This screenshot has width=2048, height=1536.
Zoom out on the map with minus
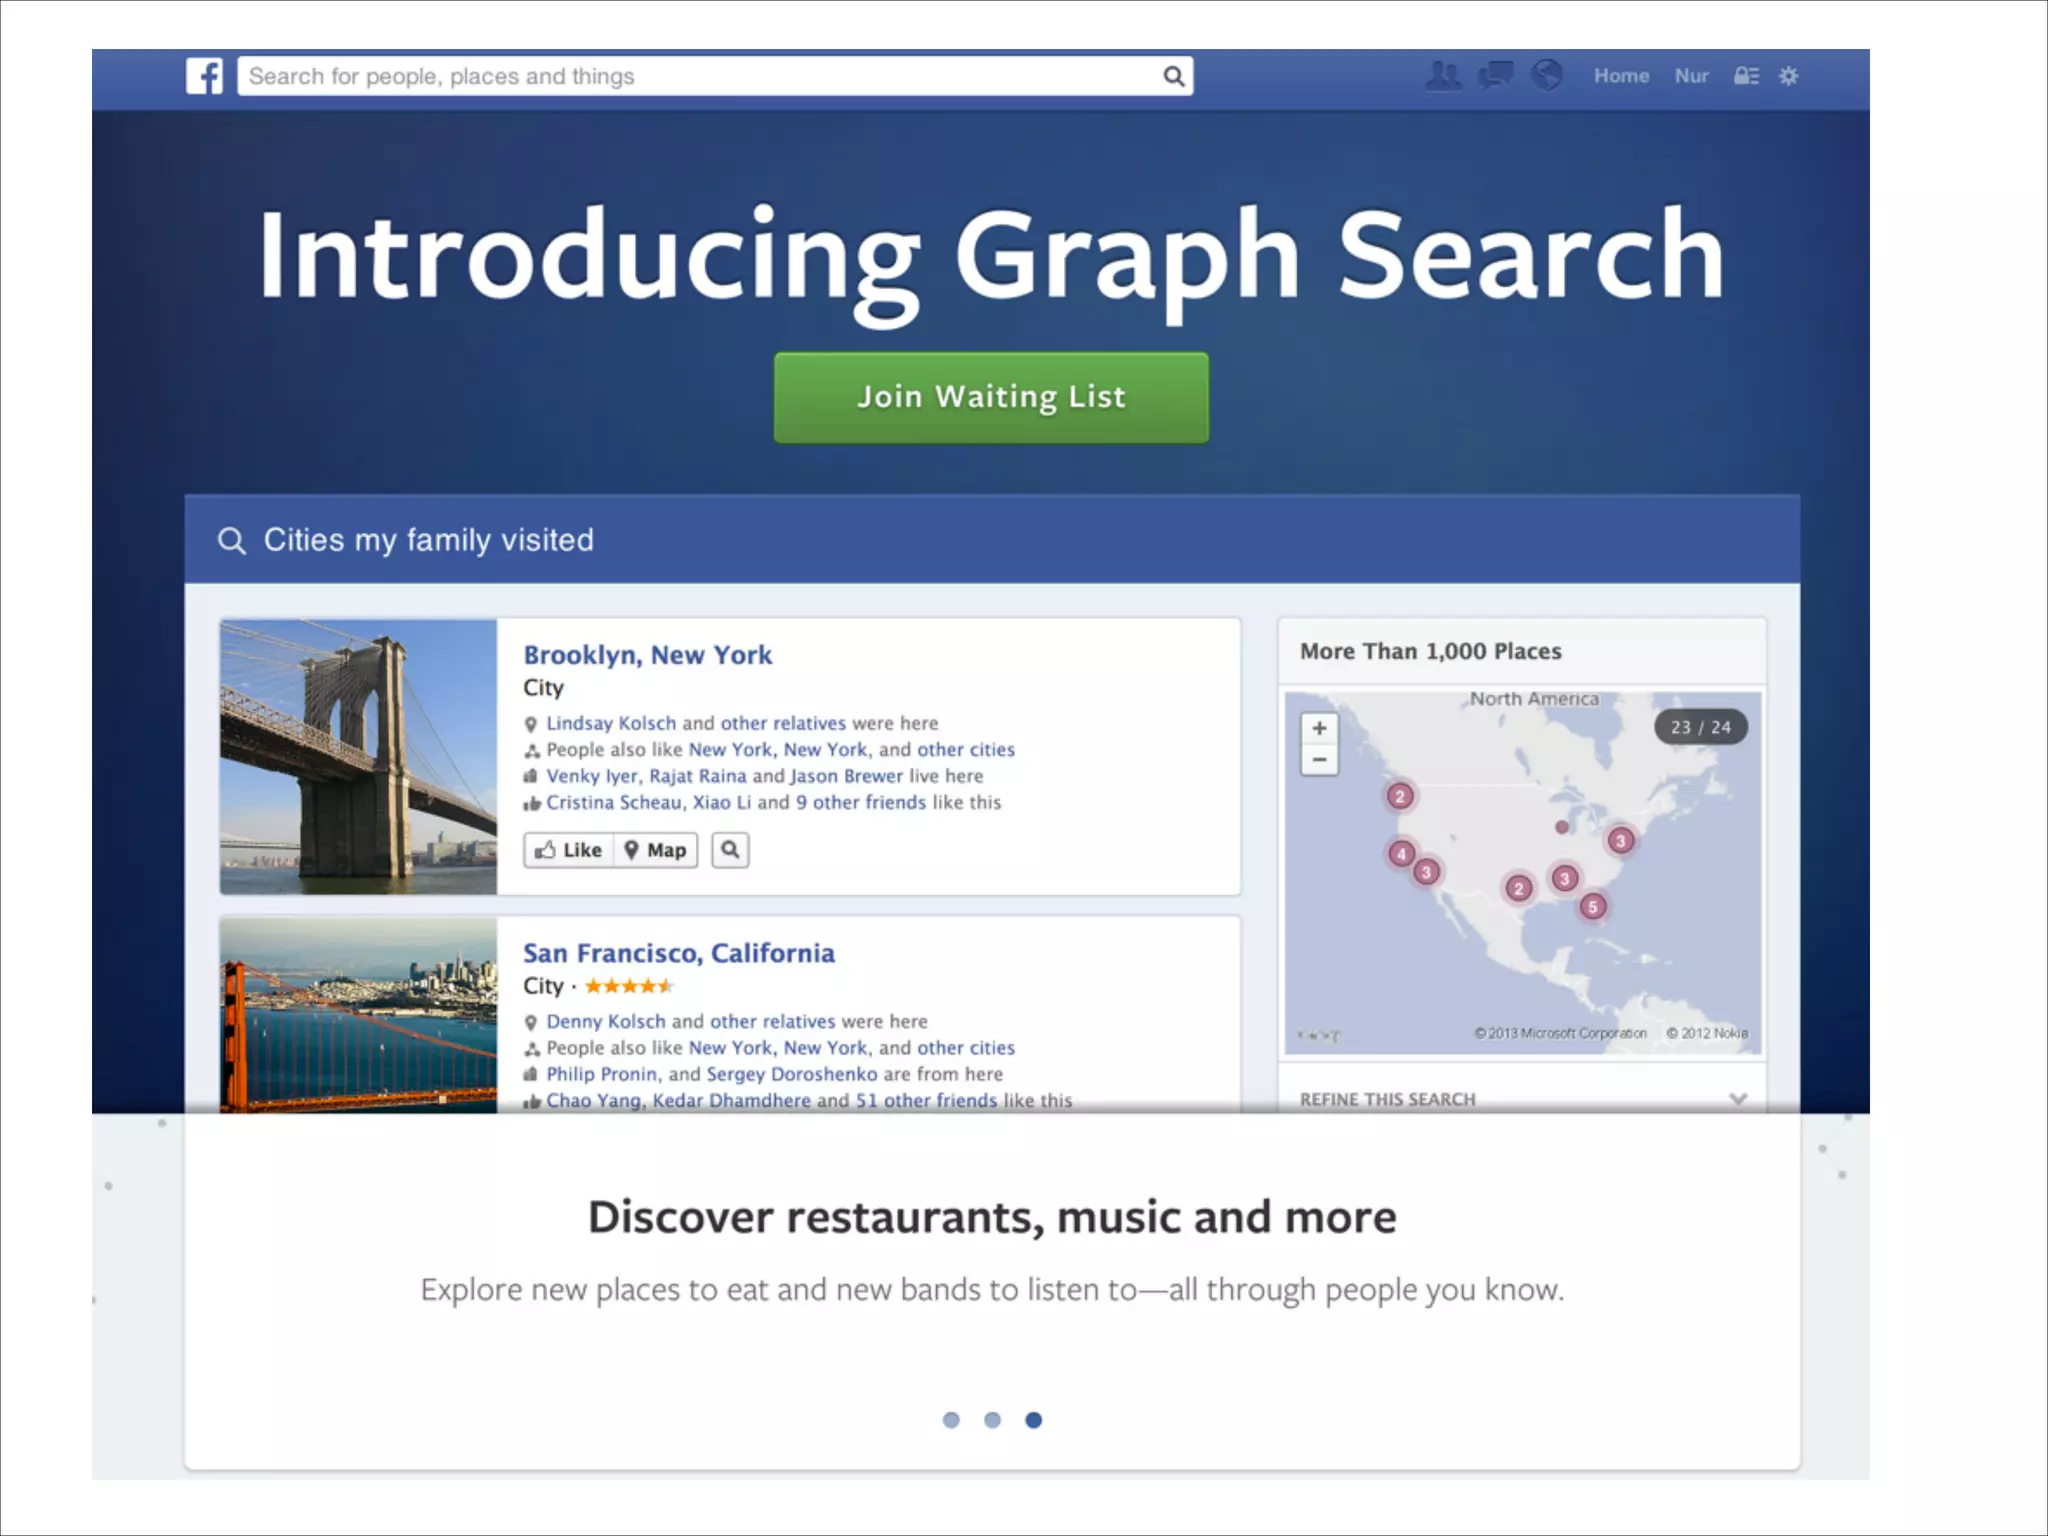pyautogui.click(x=1319, y=760)
